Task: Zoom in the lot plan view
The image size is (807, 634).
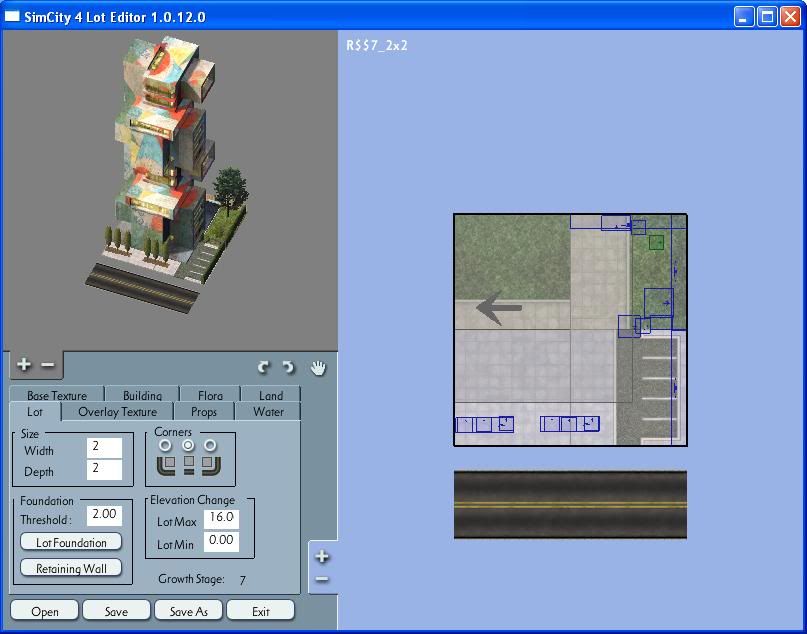Action: coord(322,556)
